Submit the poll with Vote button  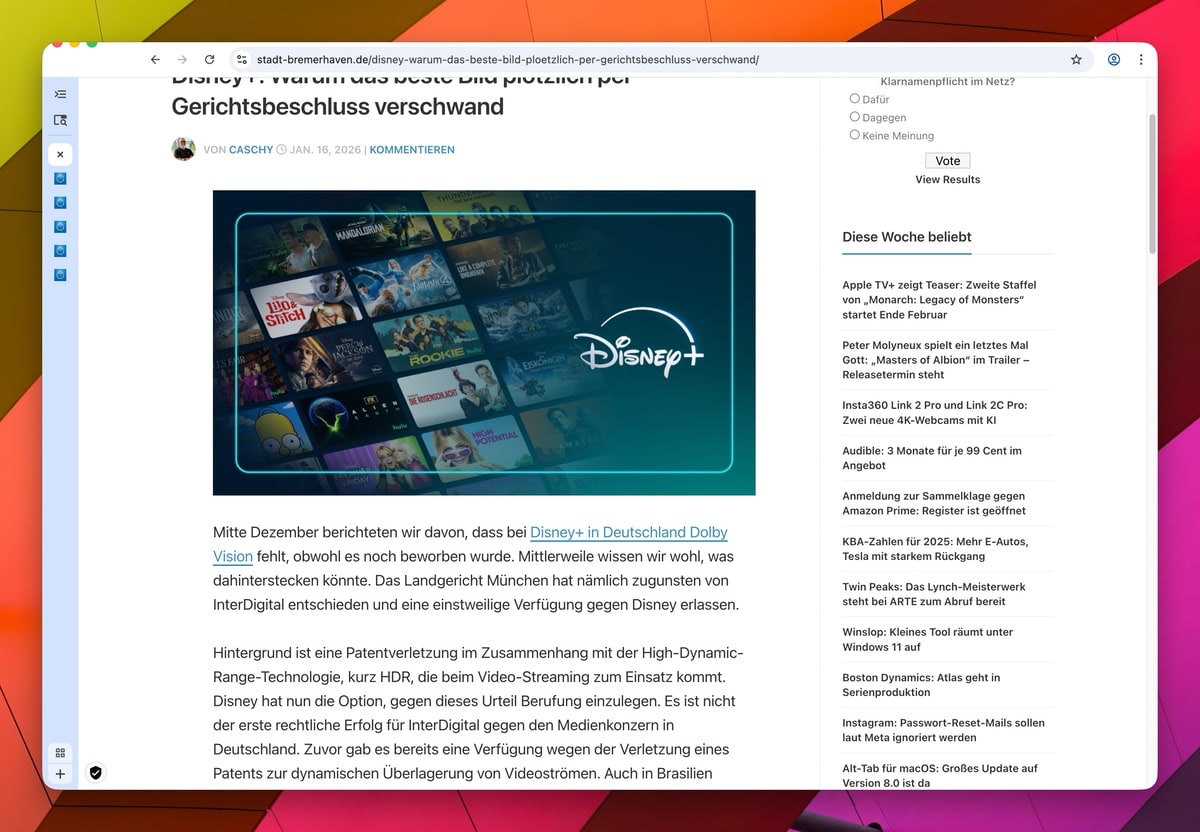click(x=948, y=161)
